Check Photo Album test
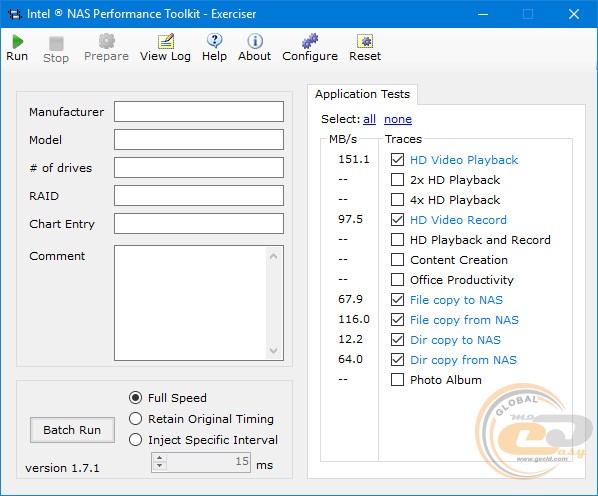The image size is (598, 496). (x=397, y=379)
